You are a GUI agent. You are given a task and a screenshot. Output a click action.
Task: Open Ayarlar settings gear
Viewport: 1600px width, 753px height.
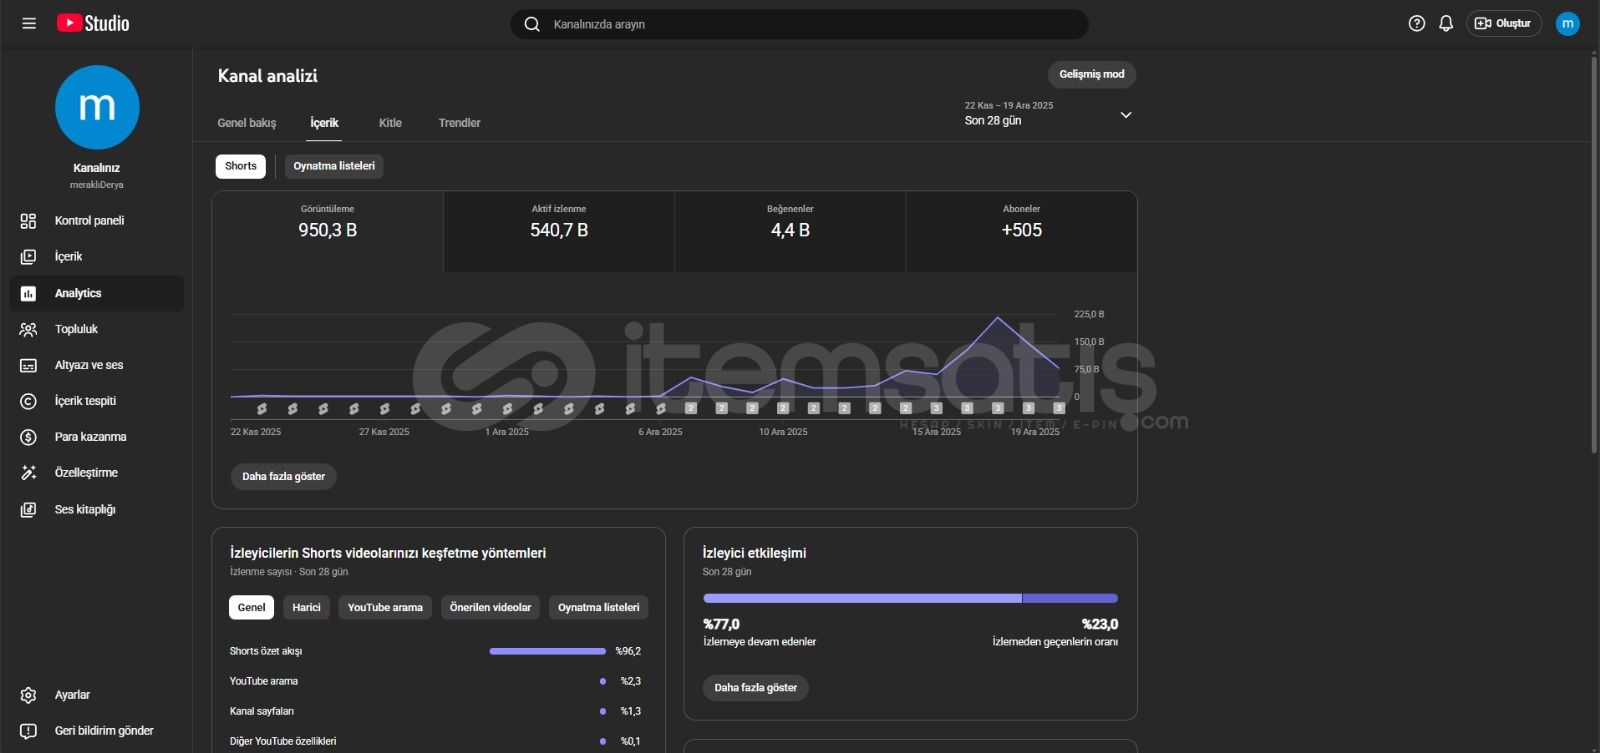(72, 695)
